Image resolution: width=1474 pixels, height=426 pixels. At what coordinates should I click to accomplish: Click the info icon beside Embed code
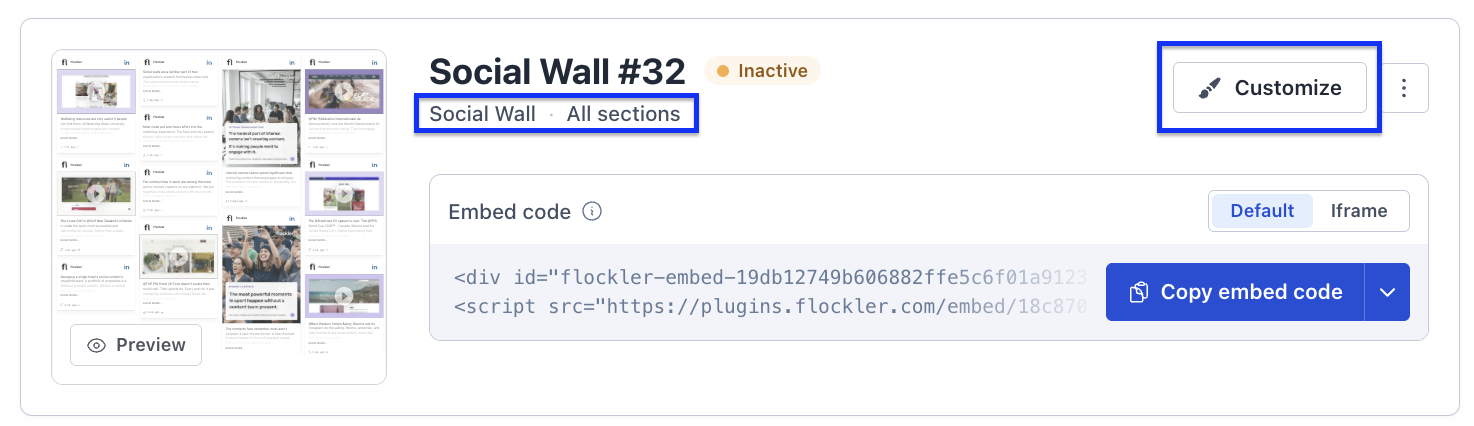point(592,212)
